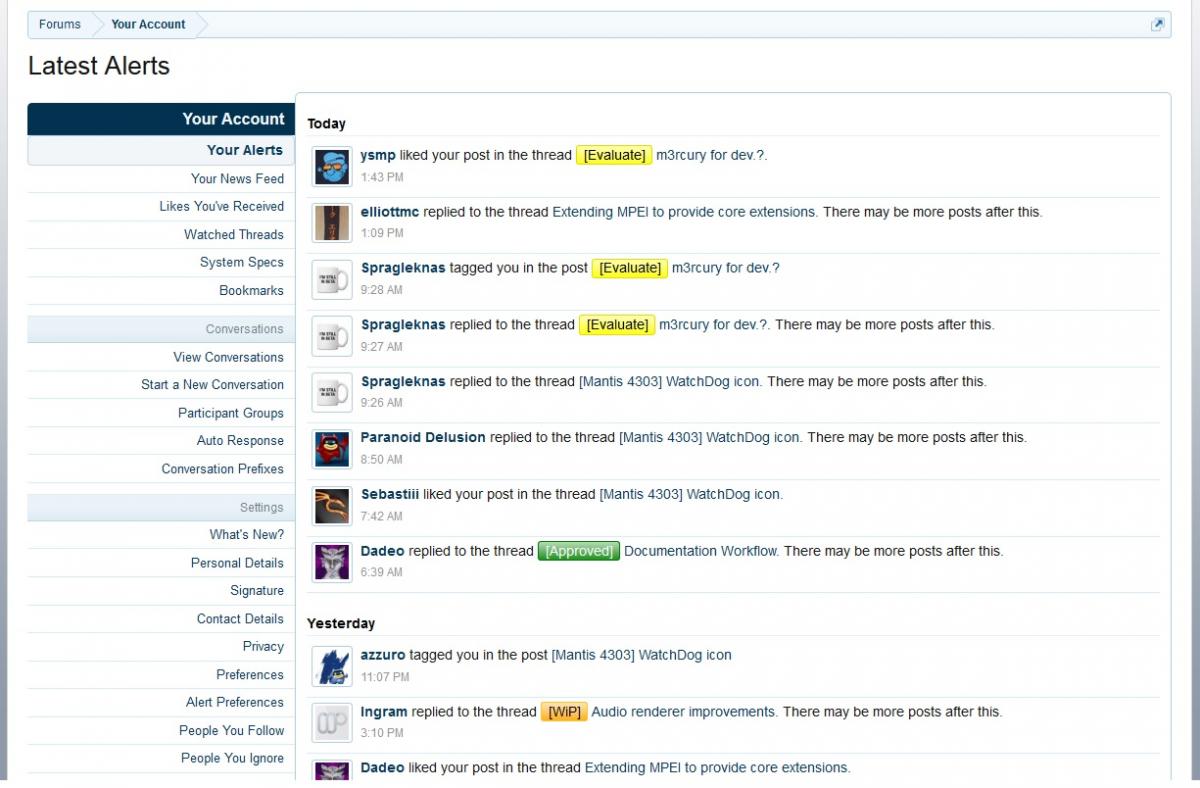
Task: Click the 11:07 PM timestamp
Action: coord(385,677)
